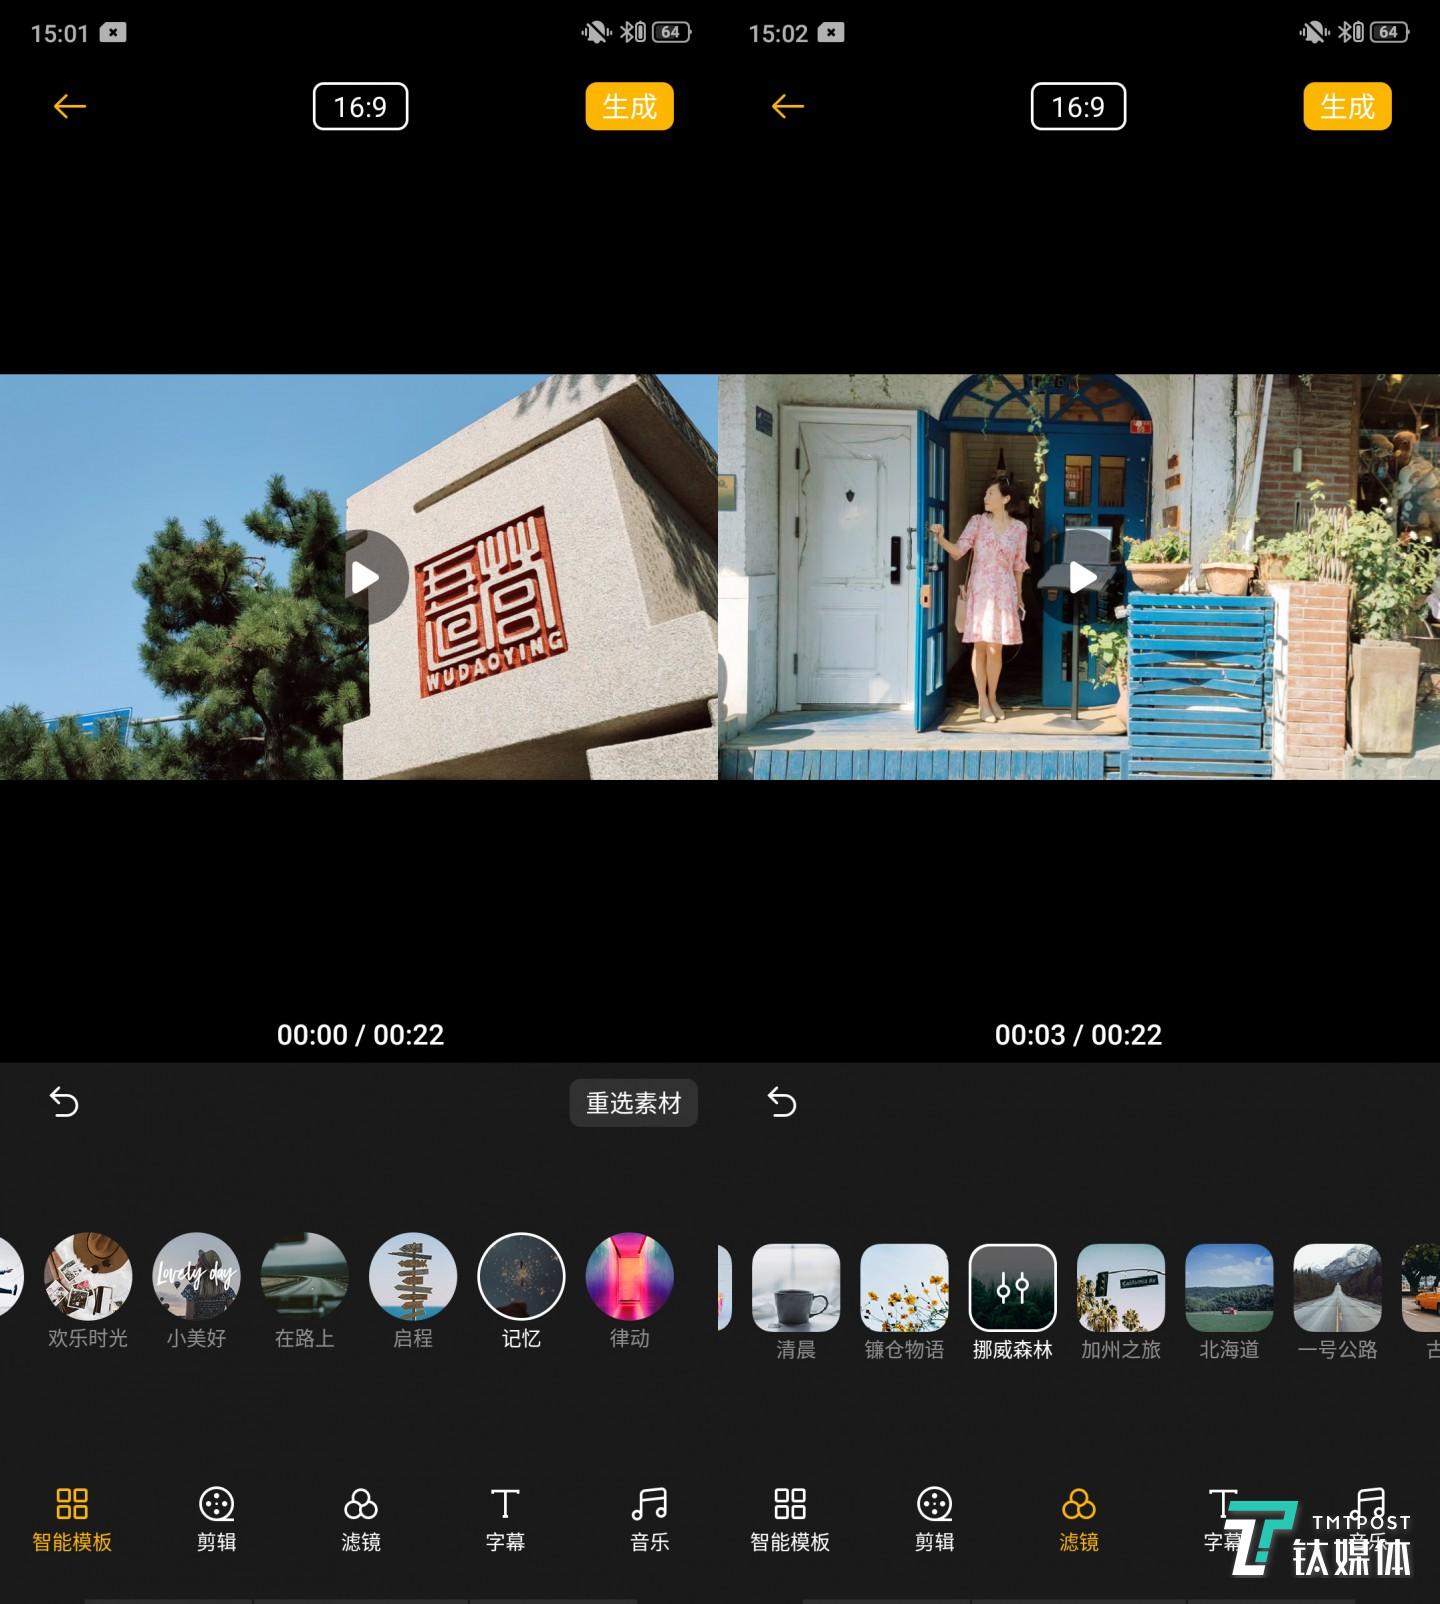This screenshot has width=1440, height=1604.
Task: Play the video of woman at blue door
Action: click(1082, 577)
